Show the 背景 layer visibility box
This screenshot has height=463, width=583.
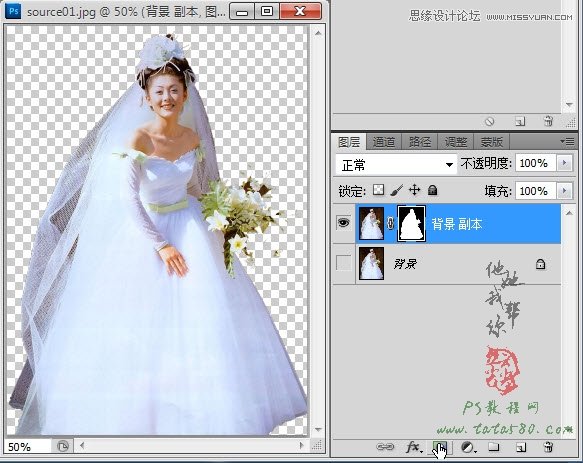point(343,263)
